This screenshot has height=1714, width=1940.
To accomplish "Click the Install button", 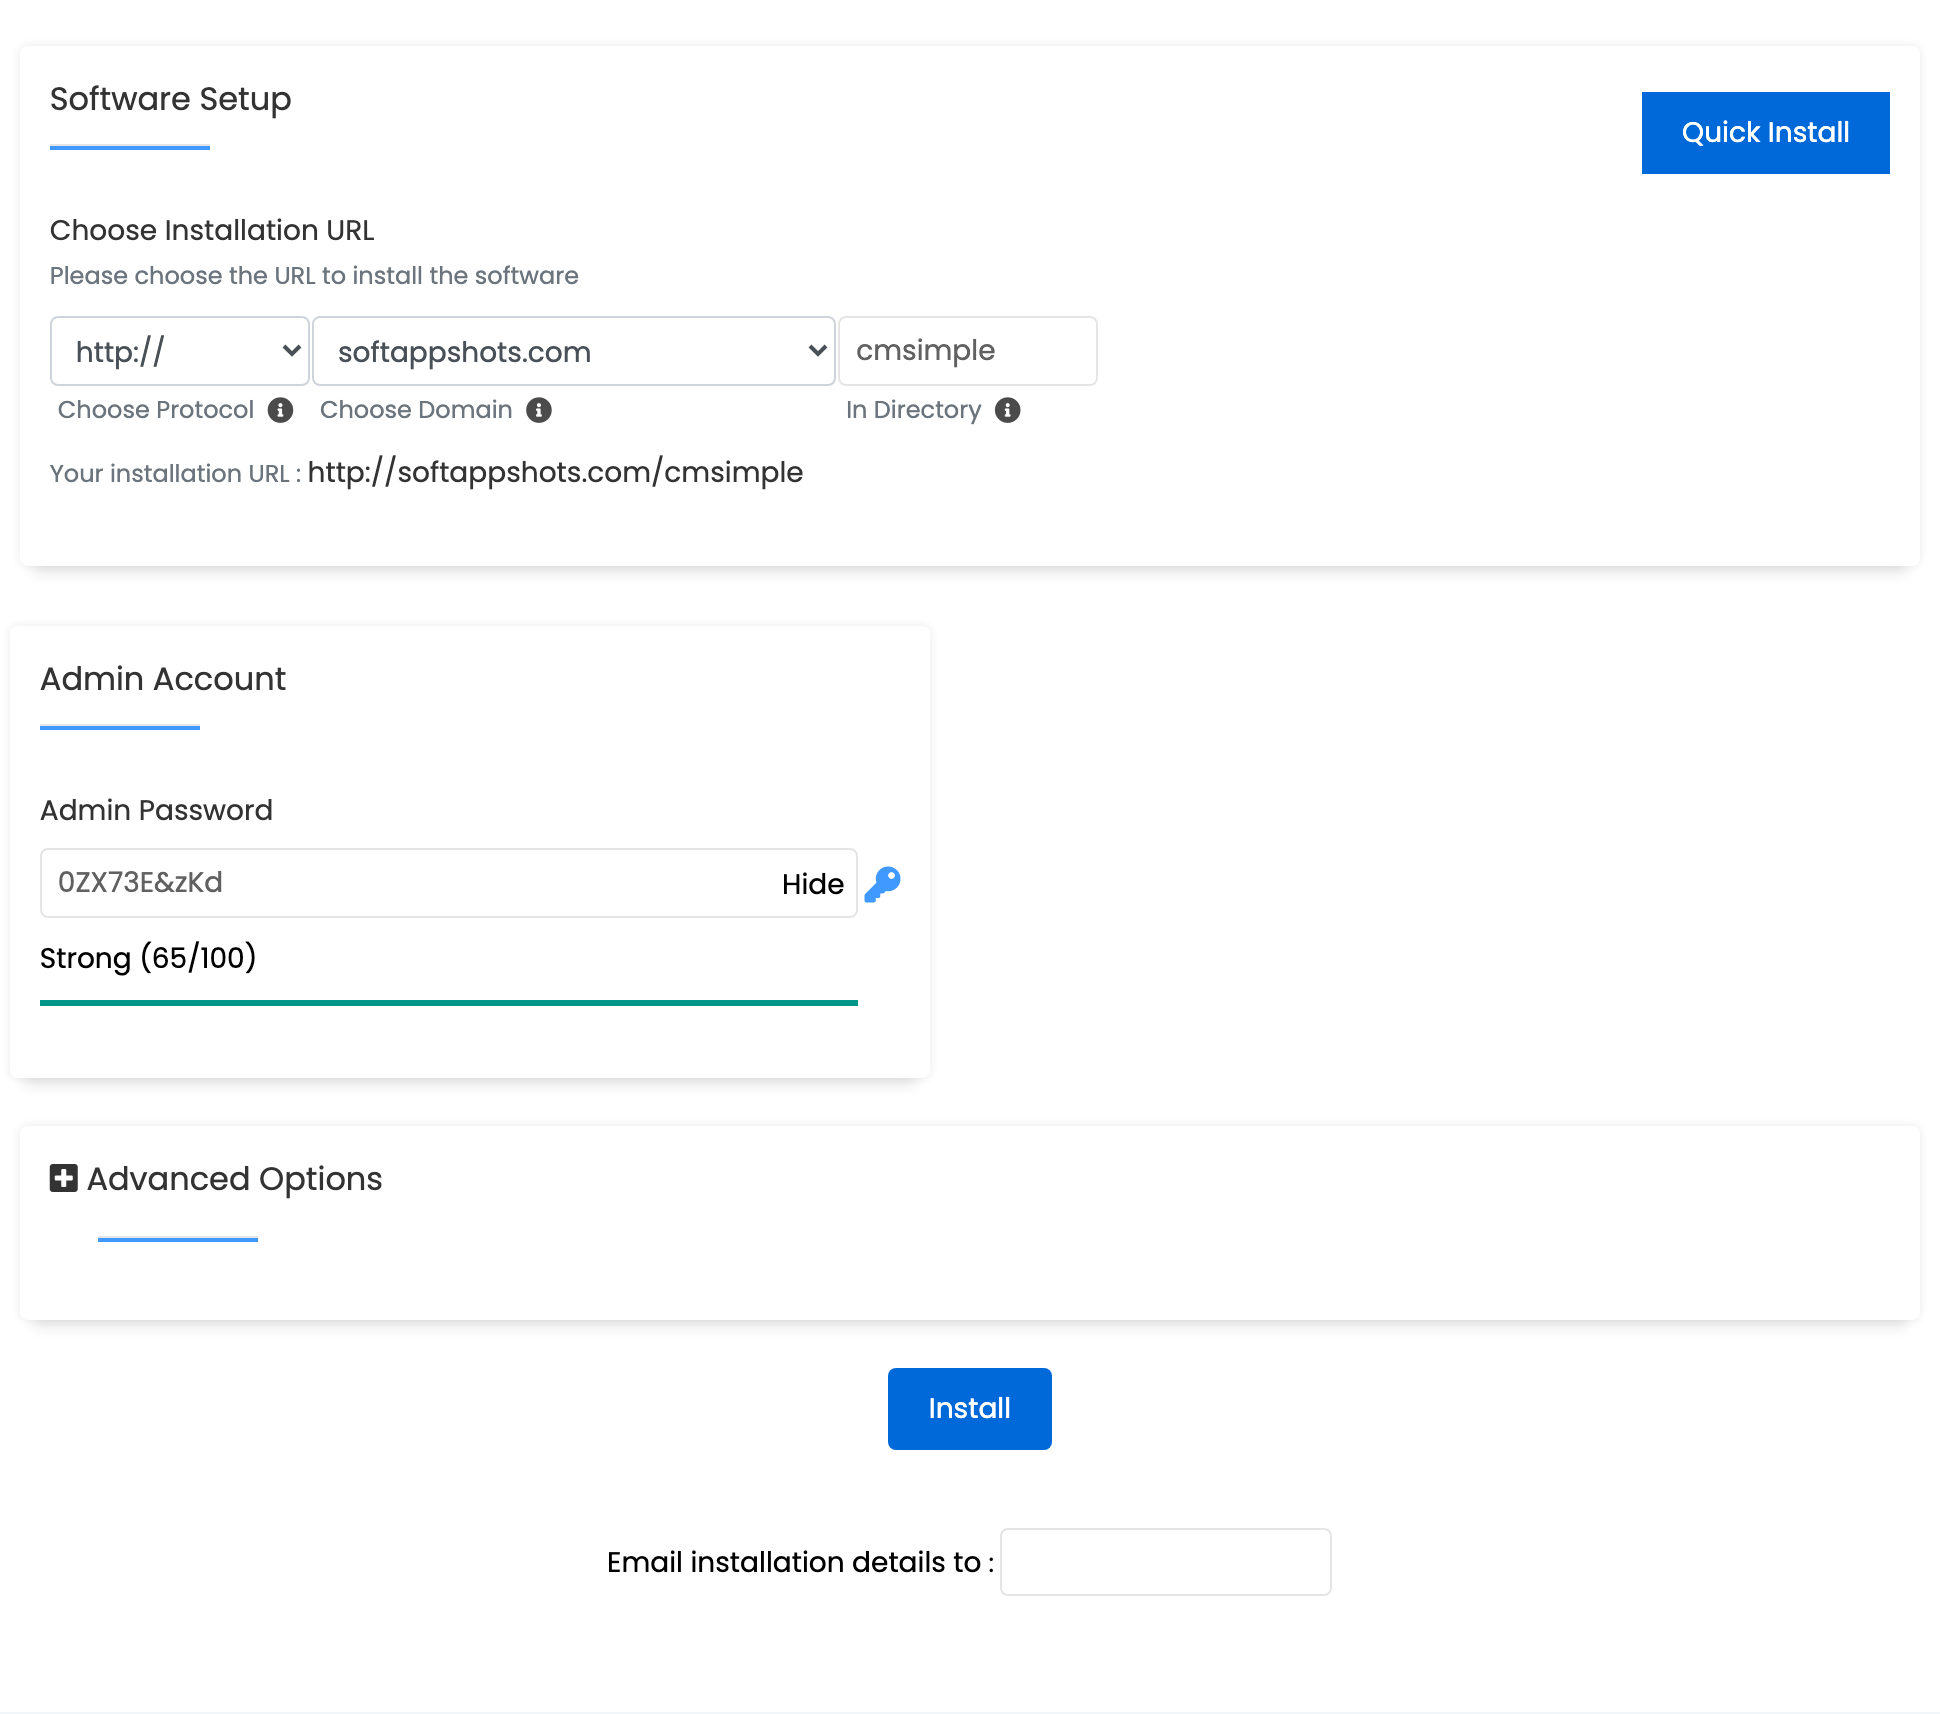I will click(x=968, y=1408).
